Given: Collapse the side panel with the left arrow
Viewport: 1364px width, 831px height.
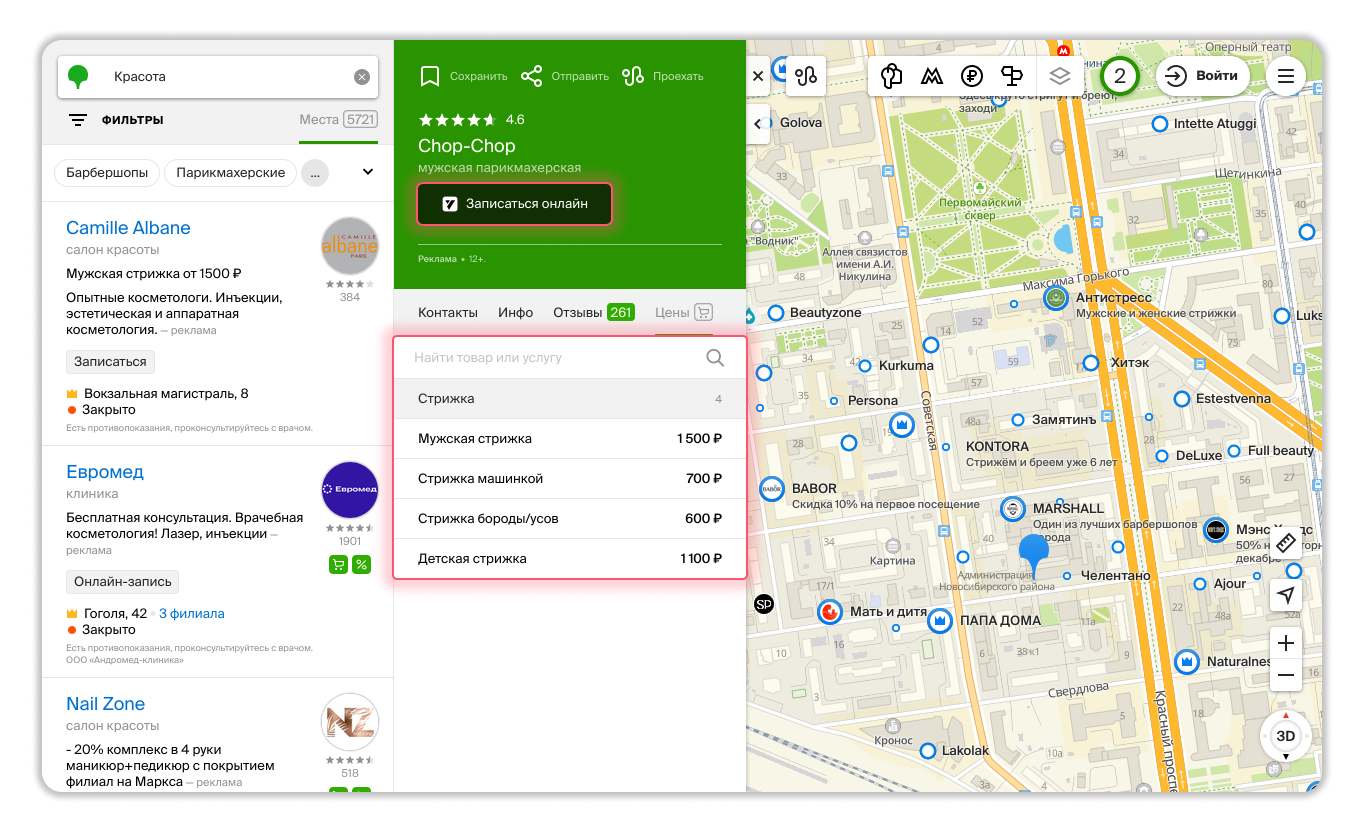Looking at the screenshot, I should (x=757, y=123).
